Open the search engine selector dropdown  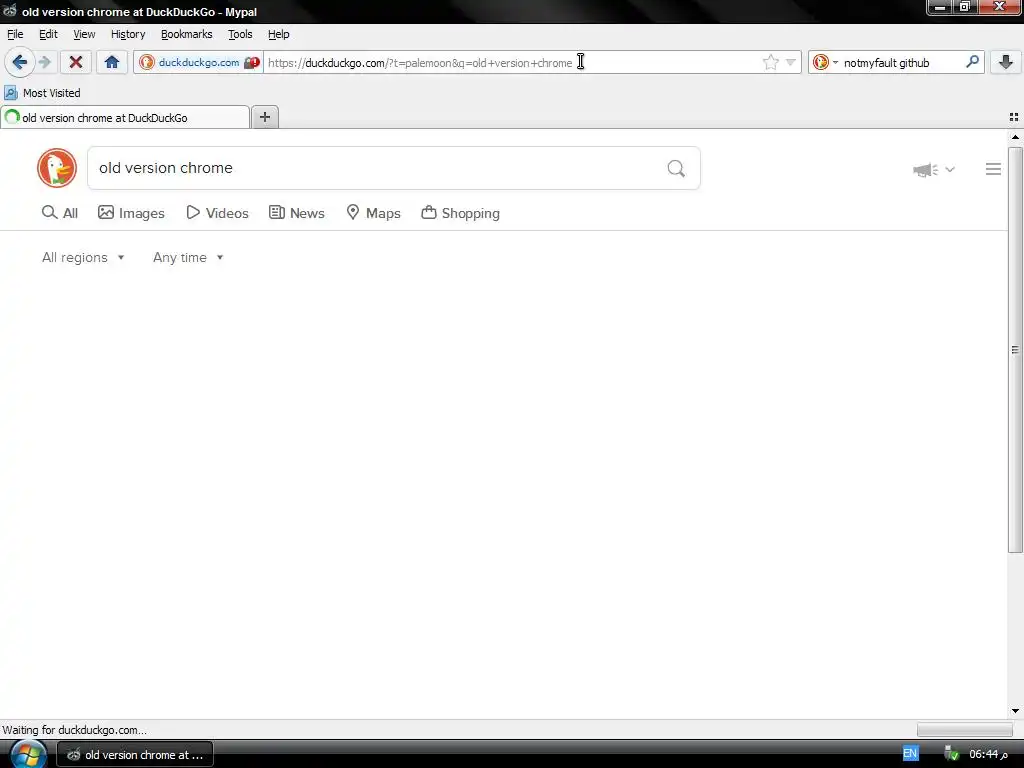[825, 63]
